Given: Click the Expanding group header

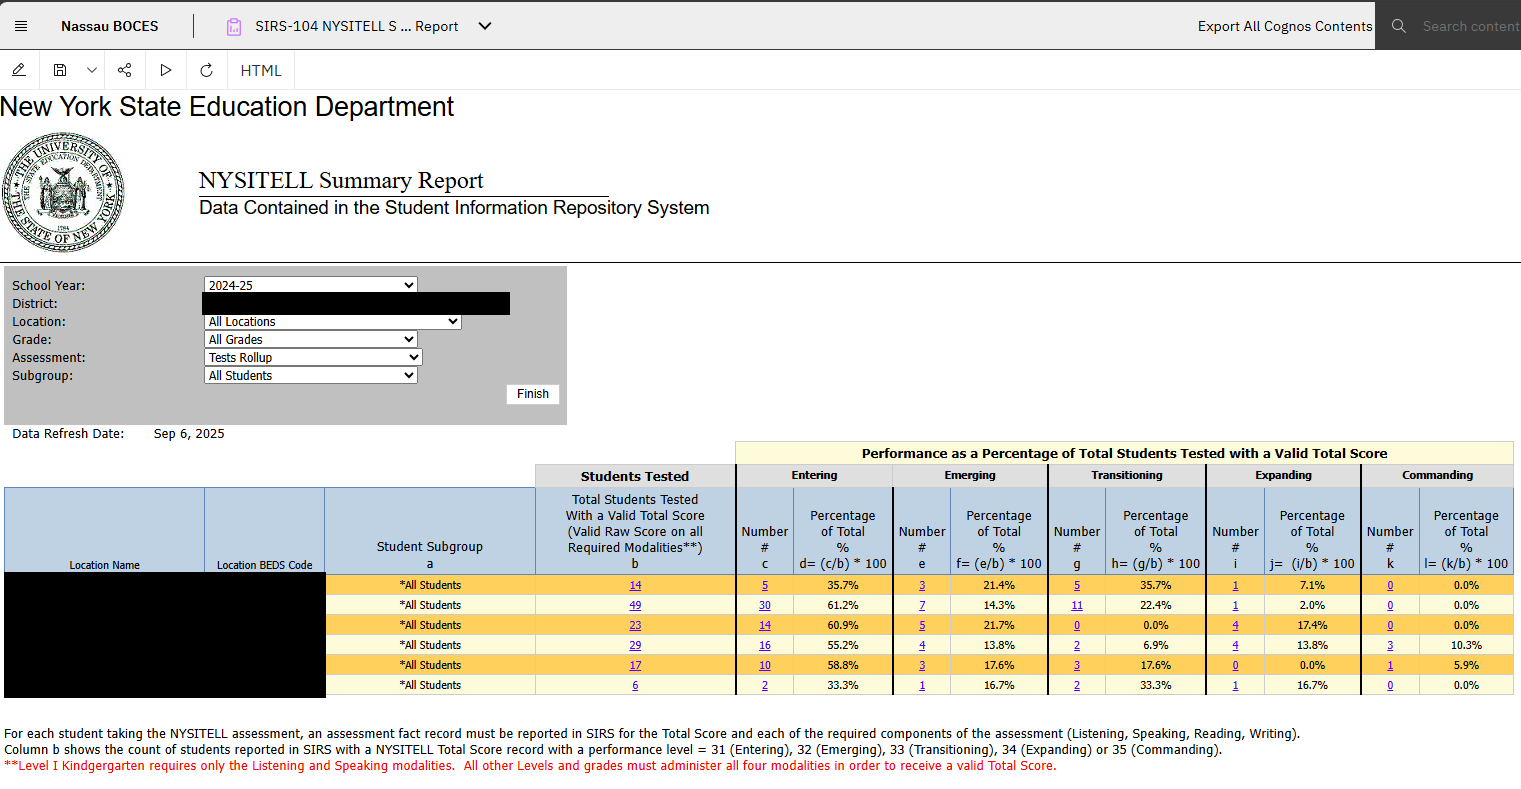Looking at the screenshot, I should pos(1284,476).
